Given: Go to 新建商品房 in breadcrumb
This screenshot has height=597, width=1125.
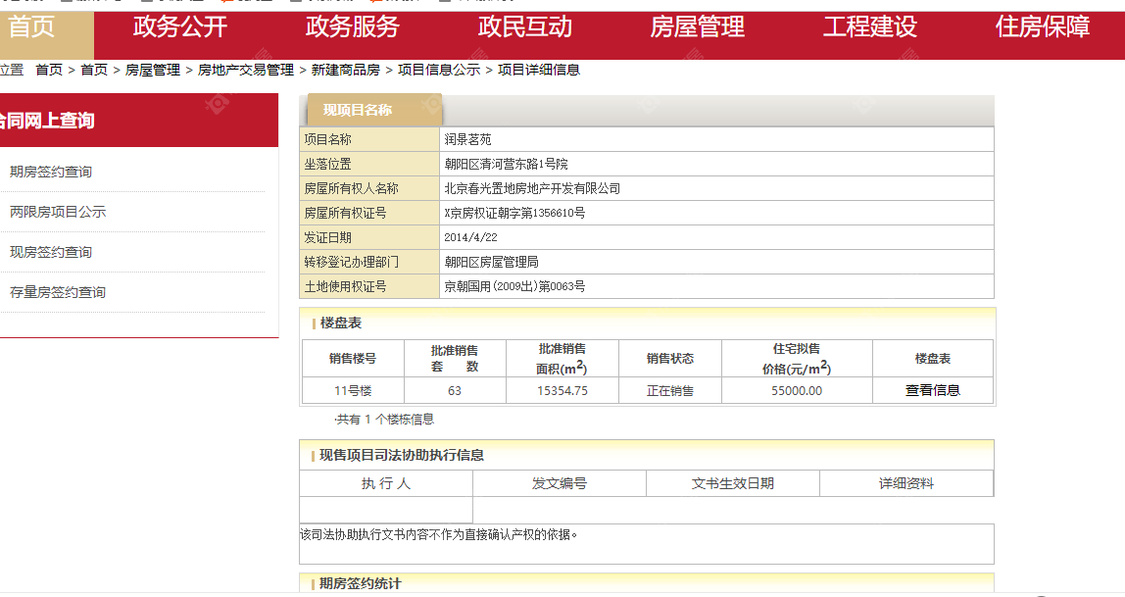Looking at the screenshot, I should [x=346, y=70].
